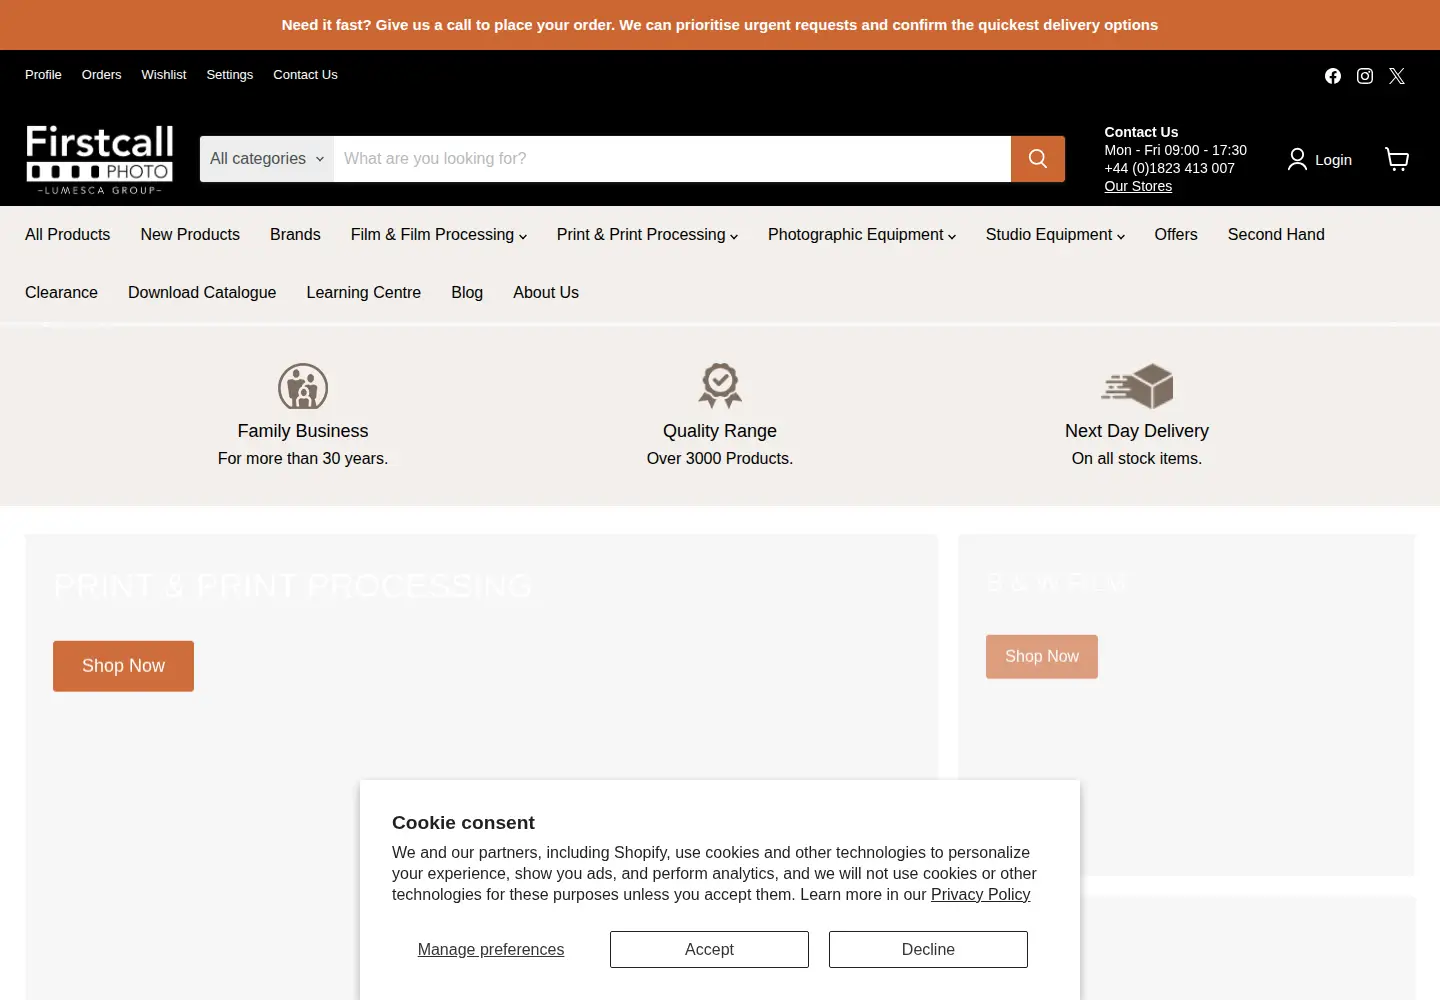
Task: Go to the Clearance page
Action: click(x=61, y=293)
